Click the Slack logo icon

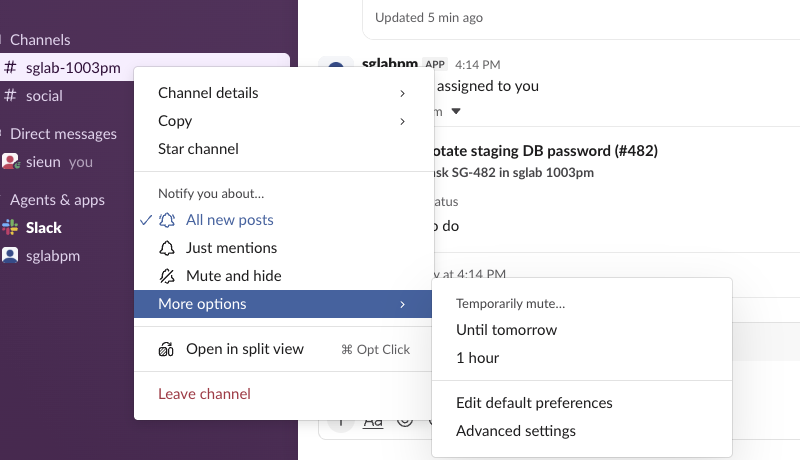pos(10,227)
